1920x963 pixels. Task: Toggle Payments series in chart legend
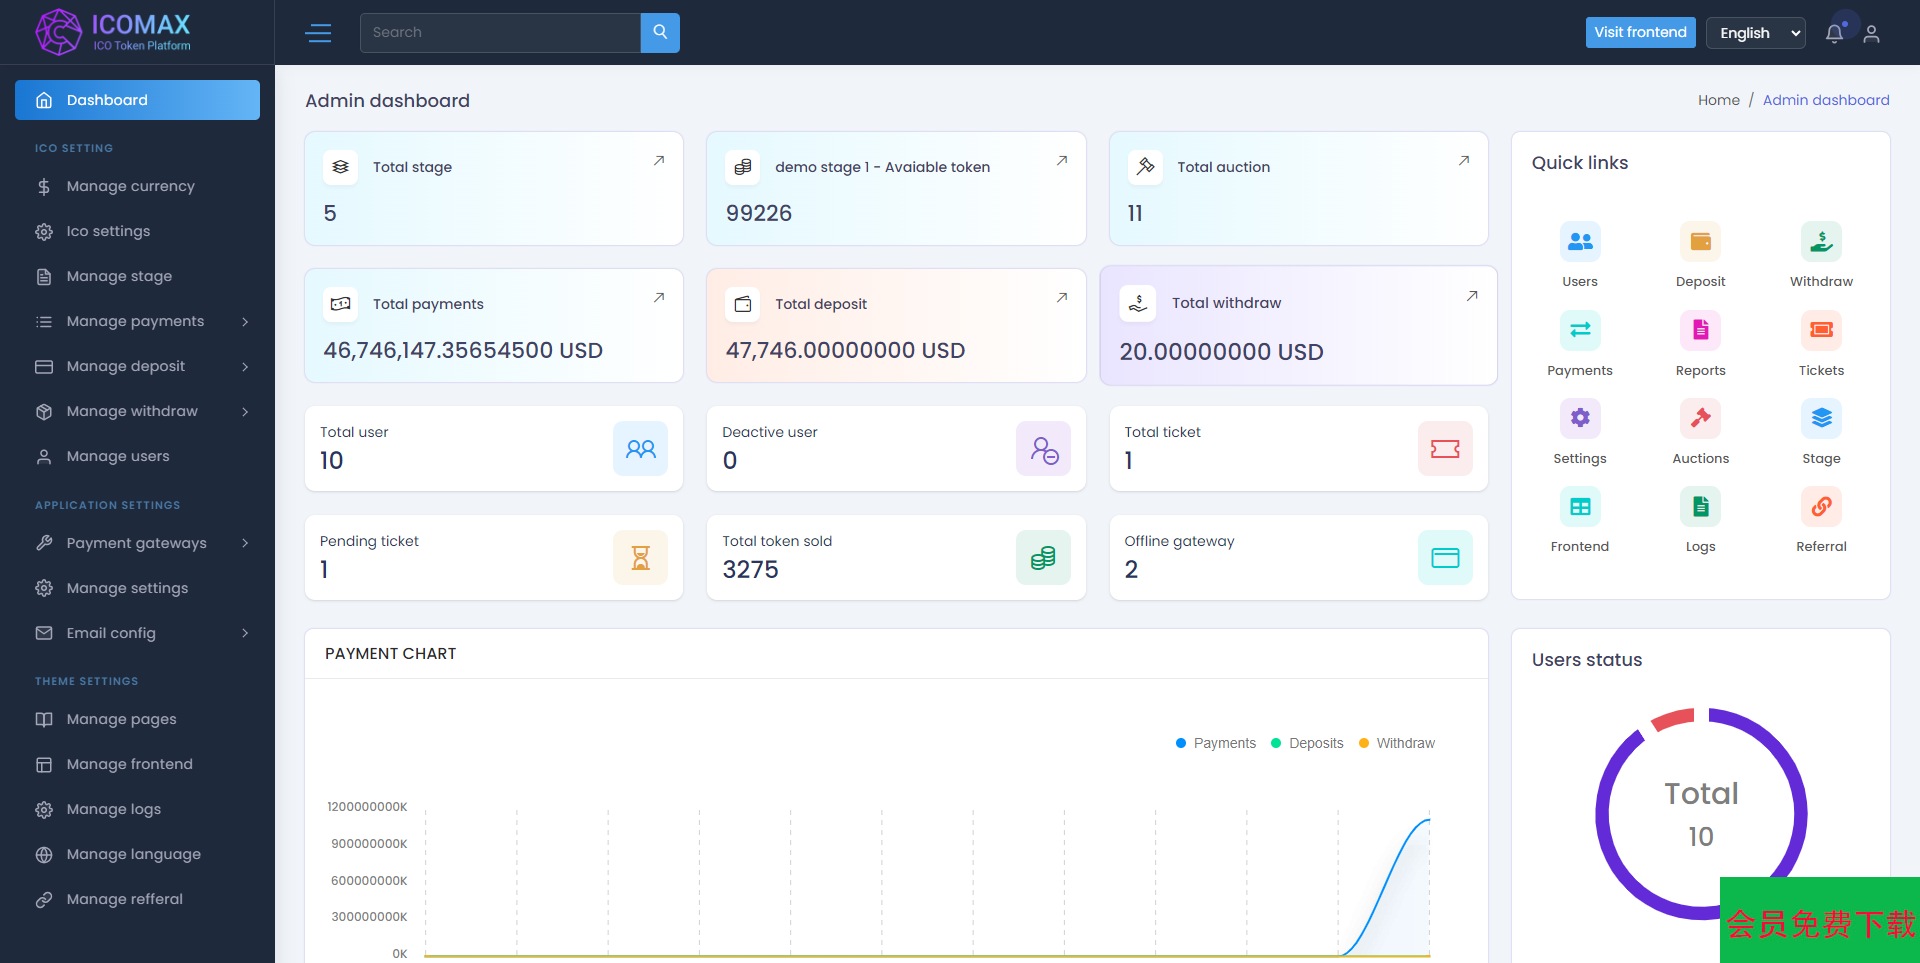click(1216, 743)
